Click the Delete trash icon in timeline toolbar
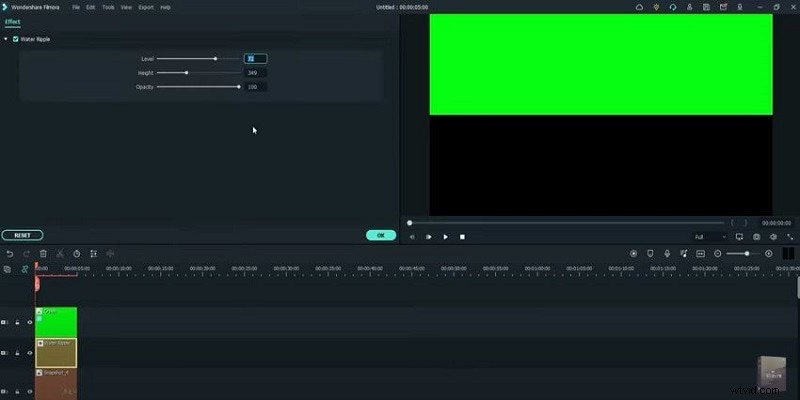The image size is (800, 400). pyautogui.click(x=43, y=254)
